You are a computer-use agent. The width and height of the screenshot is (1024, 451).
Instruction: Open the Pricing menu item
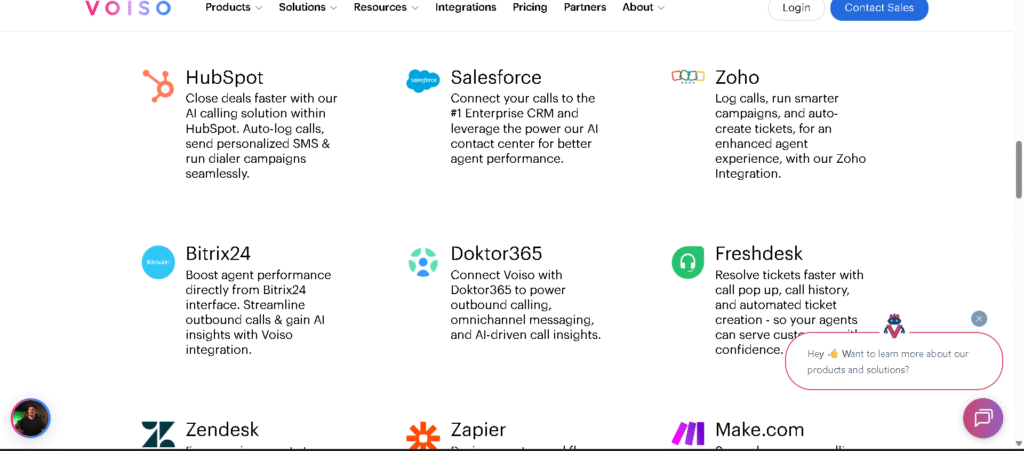(x=530, y=8)
